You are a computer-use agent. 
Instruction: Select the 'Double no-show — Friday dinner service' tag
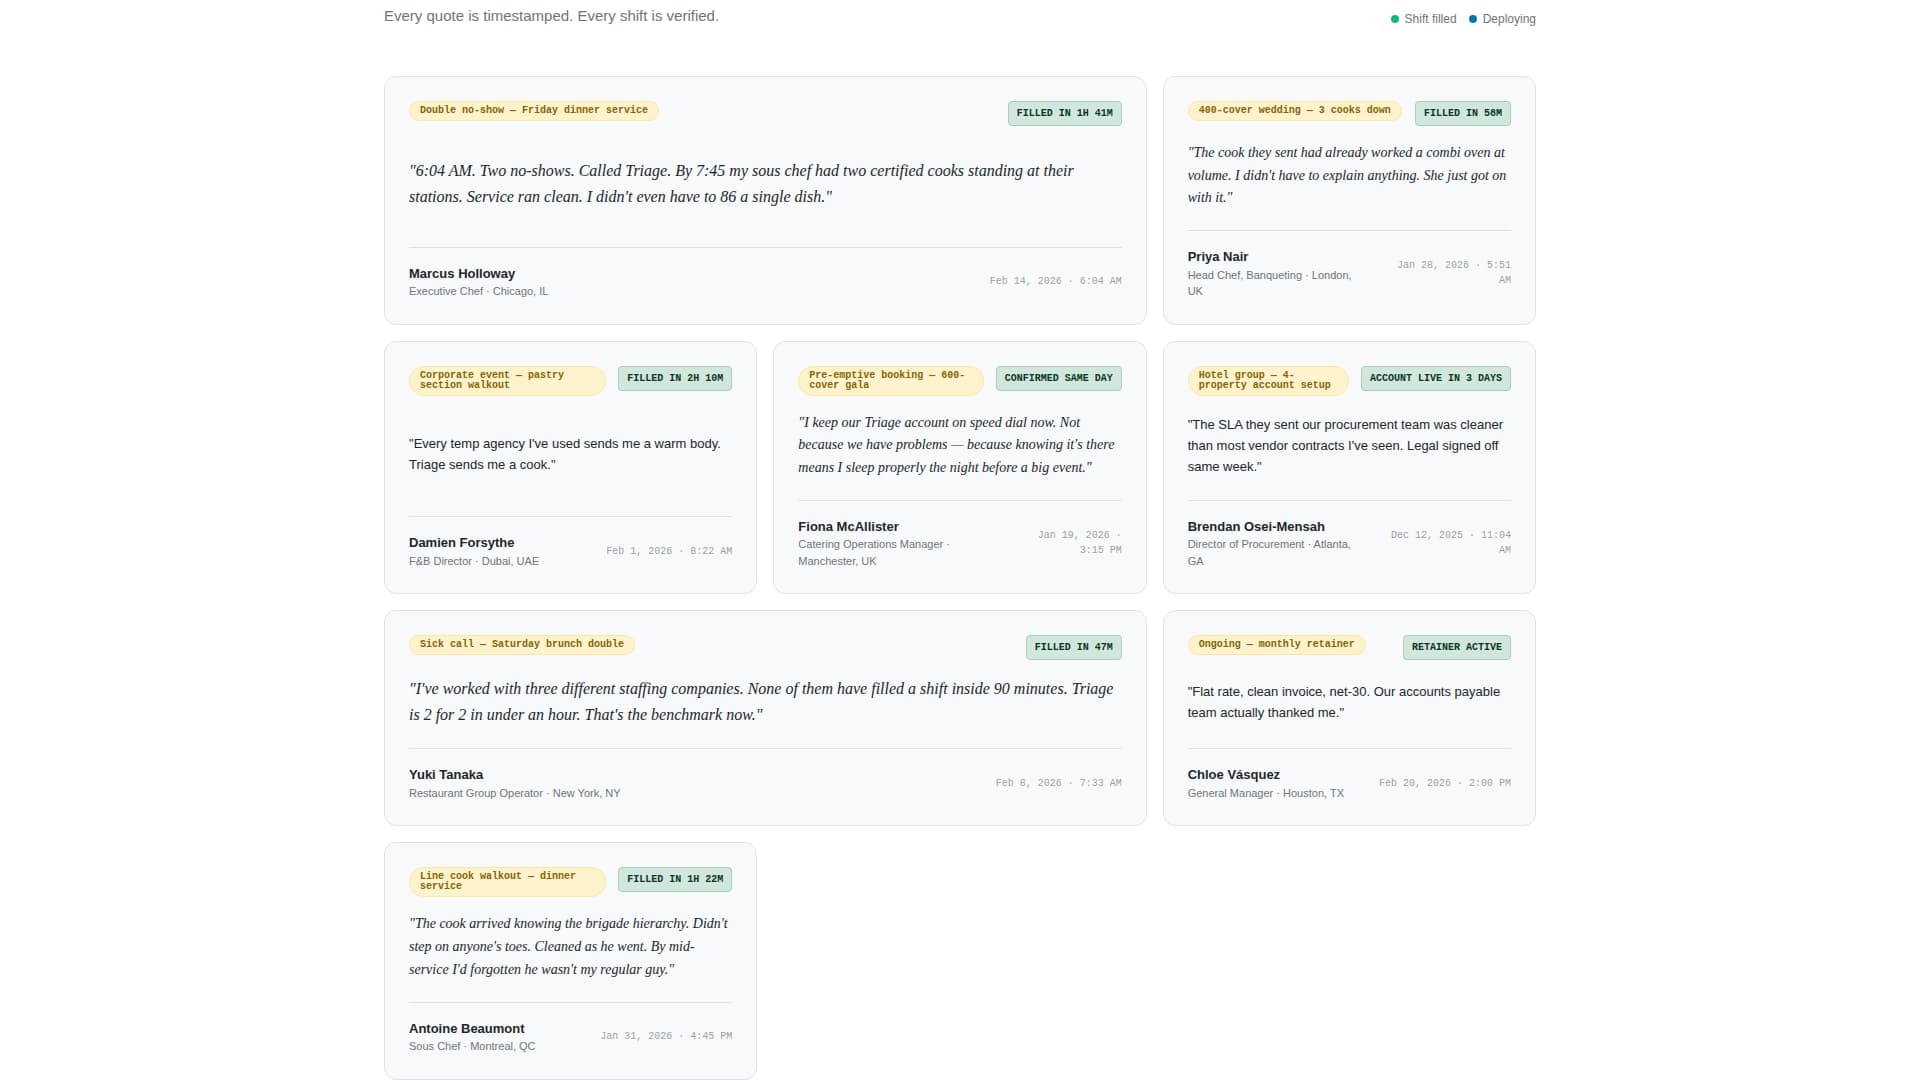click(x=534, y=110)
